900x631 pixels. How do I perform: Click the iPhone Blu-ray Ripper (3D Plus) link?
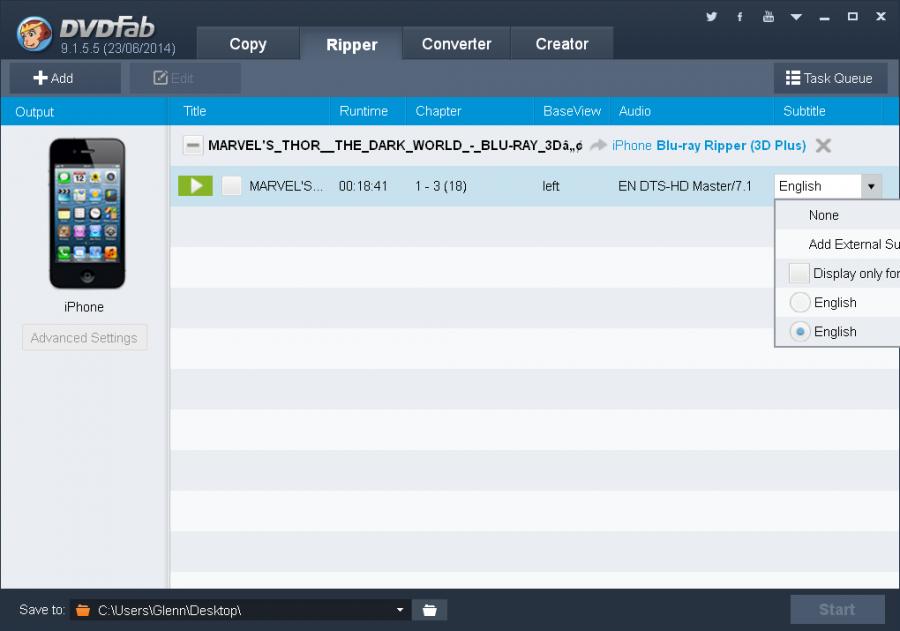(x=709, y=146)
